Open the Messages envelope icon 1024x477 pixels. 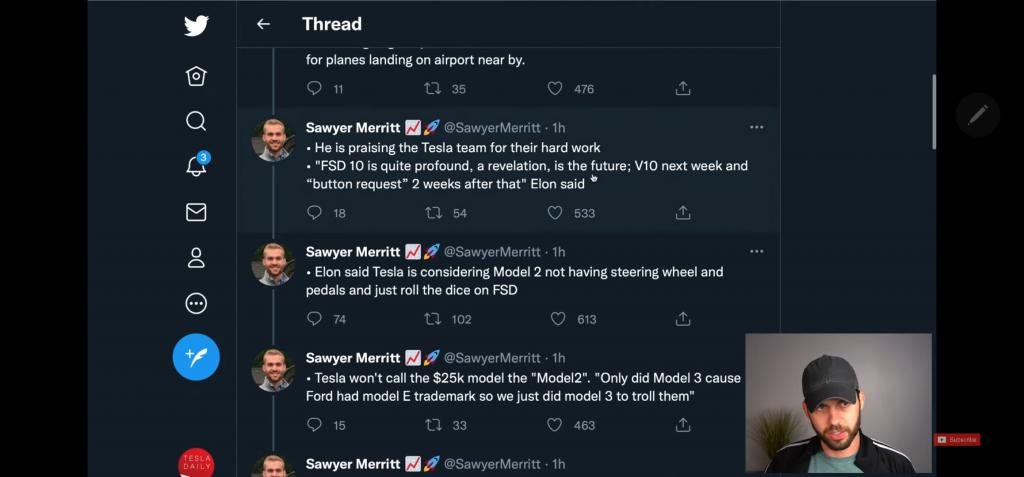click(196, 212)
